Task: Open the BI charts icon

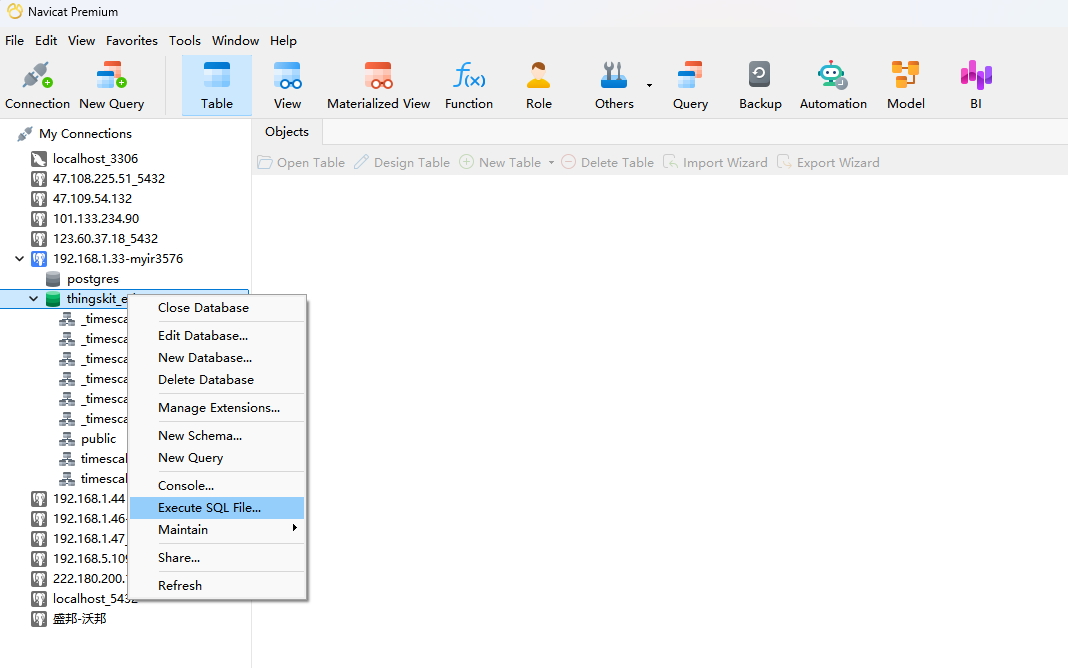Action: tap(976, 75)
